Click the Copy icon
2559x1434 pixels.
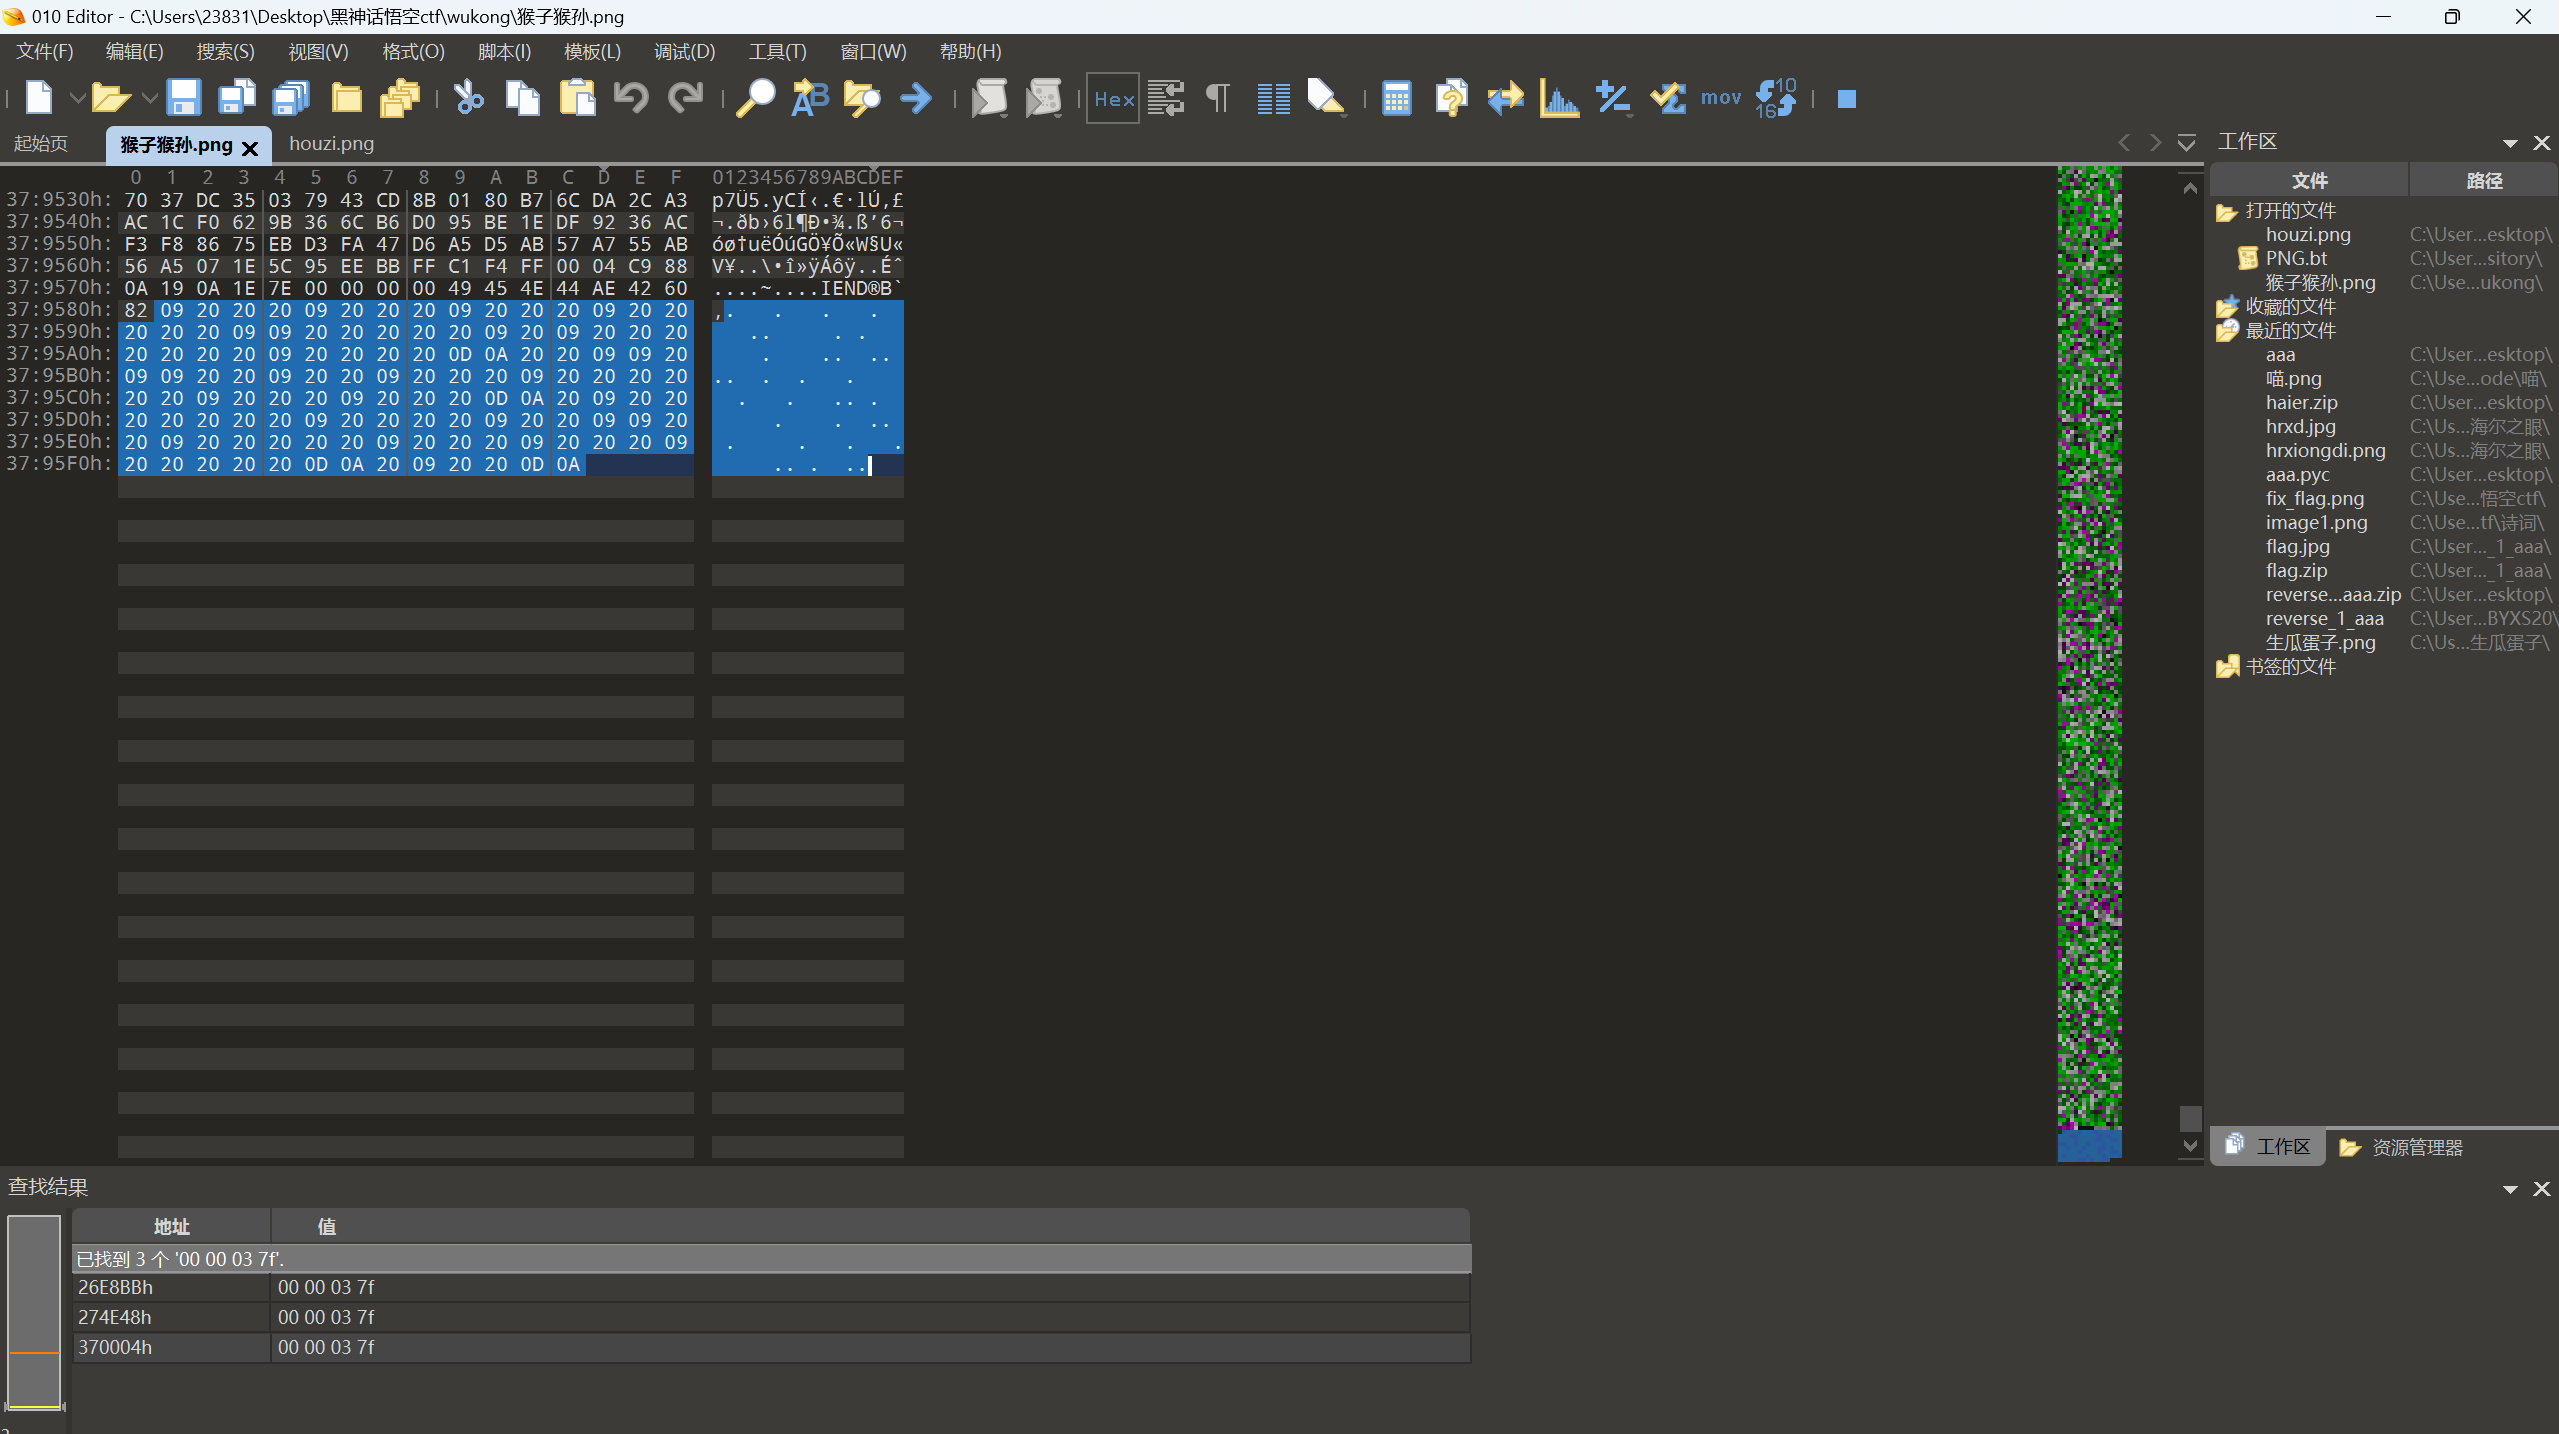(x=522, y=98)
